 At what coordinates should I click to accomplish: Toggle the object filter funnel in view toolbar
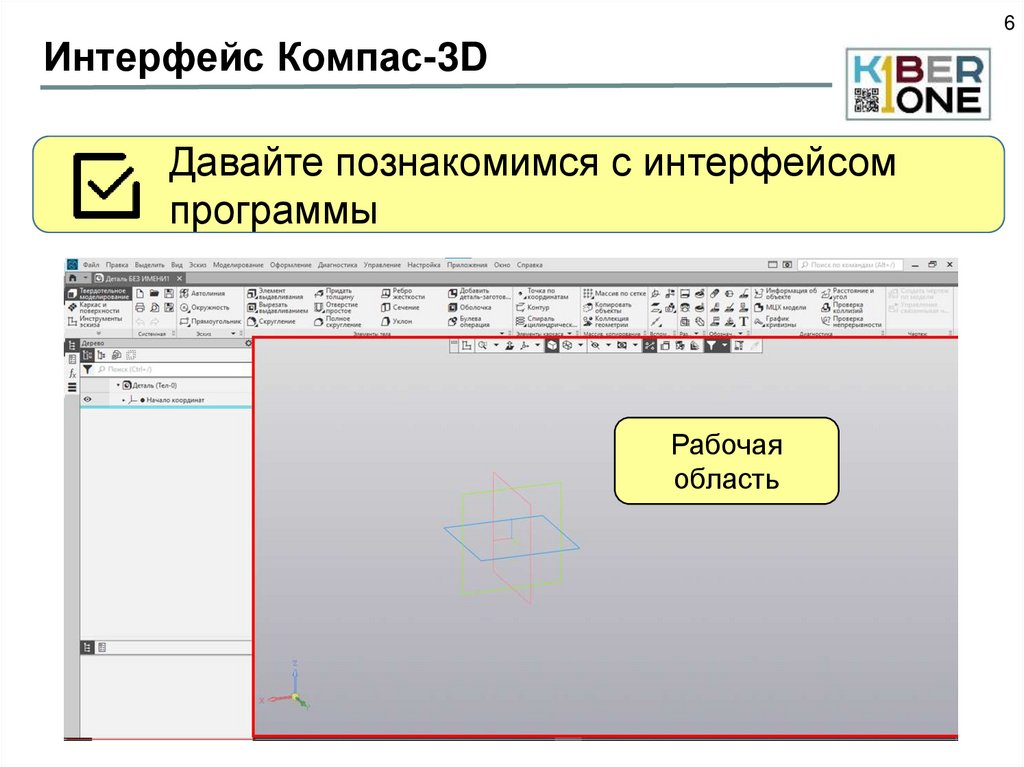(x=711, y=346)
